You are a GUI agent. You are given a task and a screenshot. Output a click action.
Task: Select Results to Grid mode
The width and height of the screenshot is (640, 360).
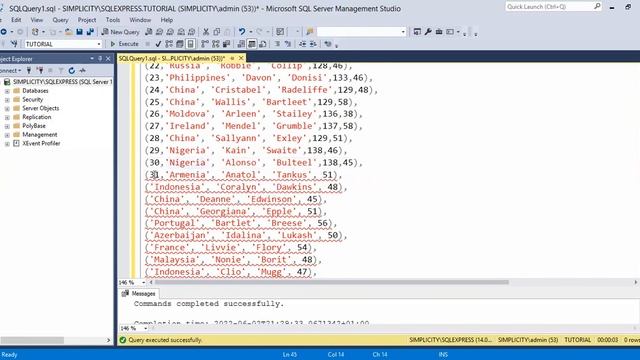pos(252,44)
